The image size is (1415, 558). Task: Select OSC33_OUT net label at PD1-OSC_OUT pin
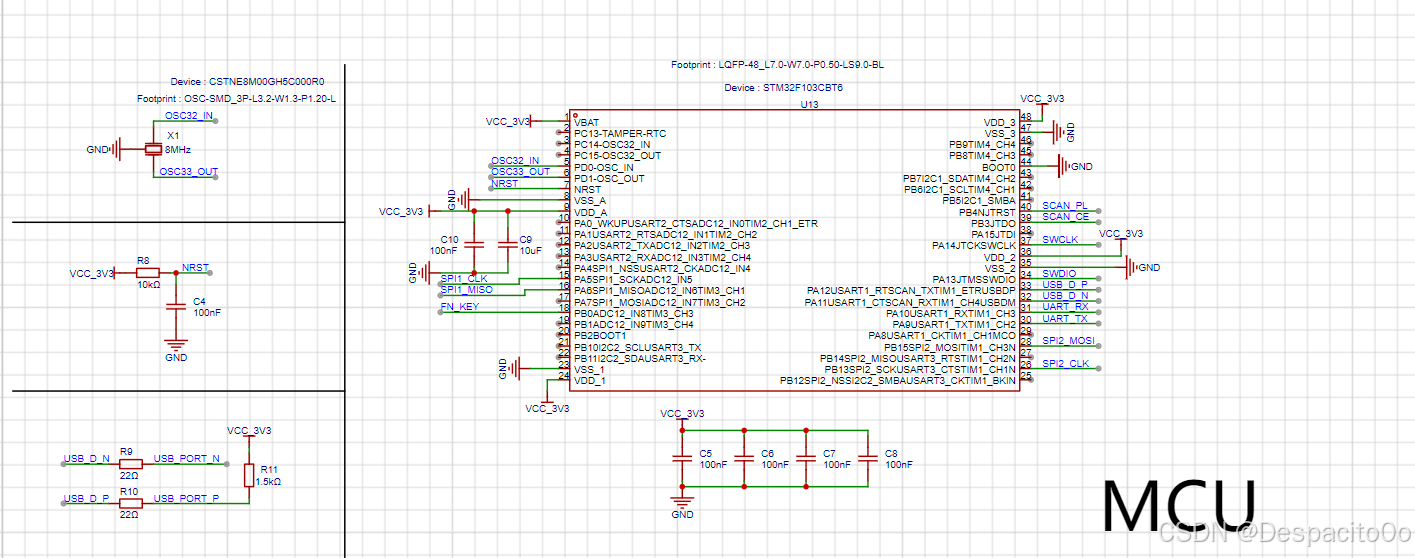[x=520, y=172]
